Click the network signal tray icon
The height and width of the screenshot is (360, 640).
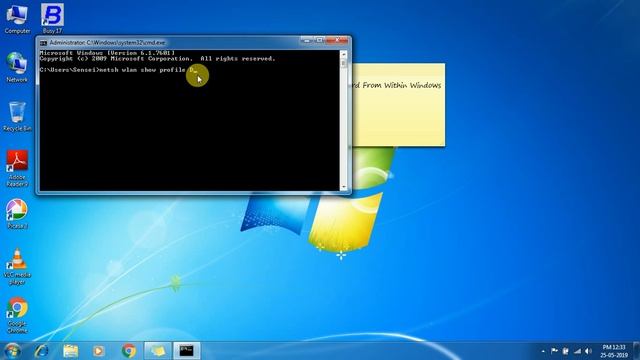click(577, 351)
